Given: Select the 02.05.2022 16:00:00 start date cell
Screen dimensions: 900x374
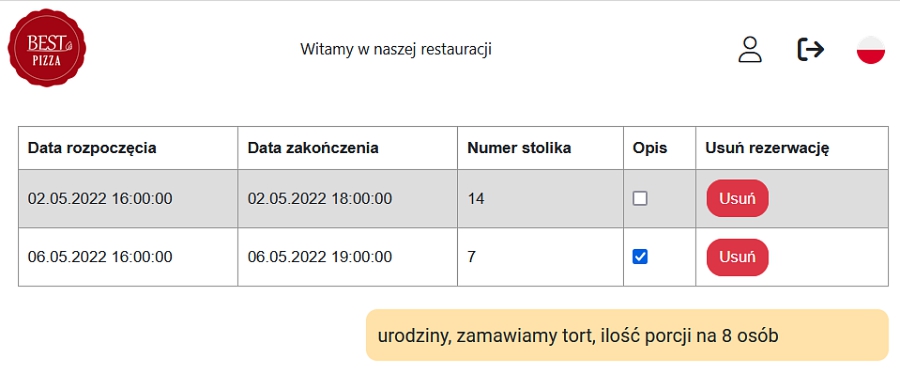Looking at the screenshot, I should (x=128, y=198).
